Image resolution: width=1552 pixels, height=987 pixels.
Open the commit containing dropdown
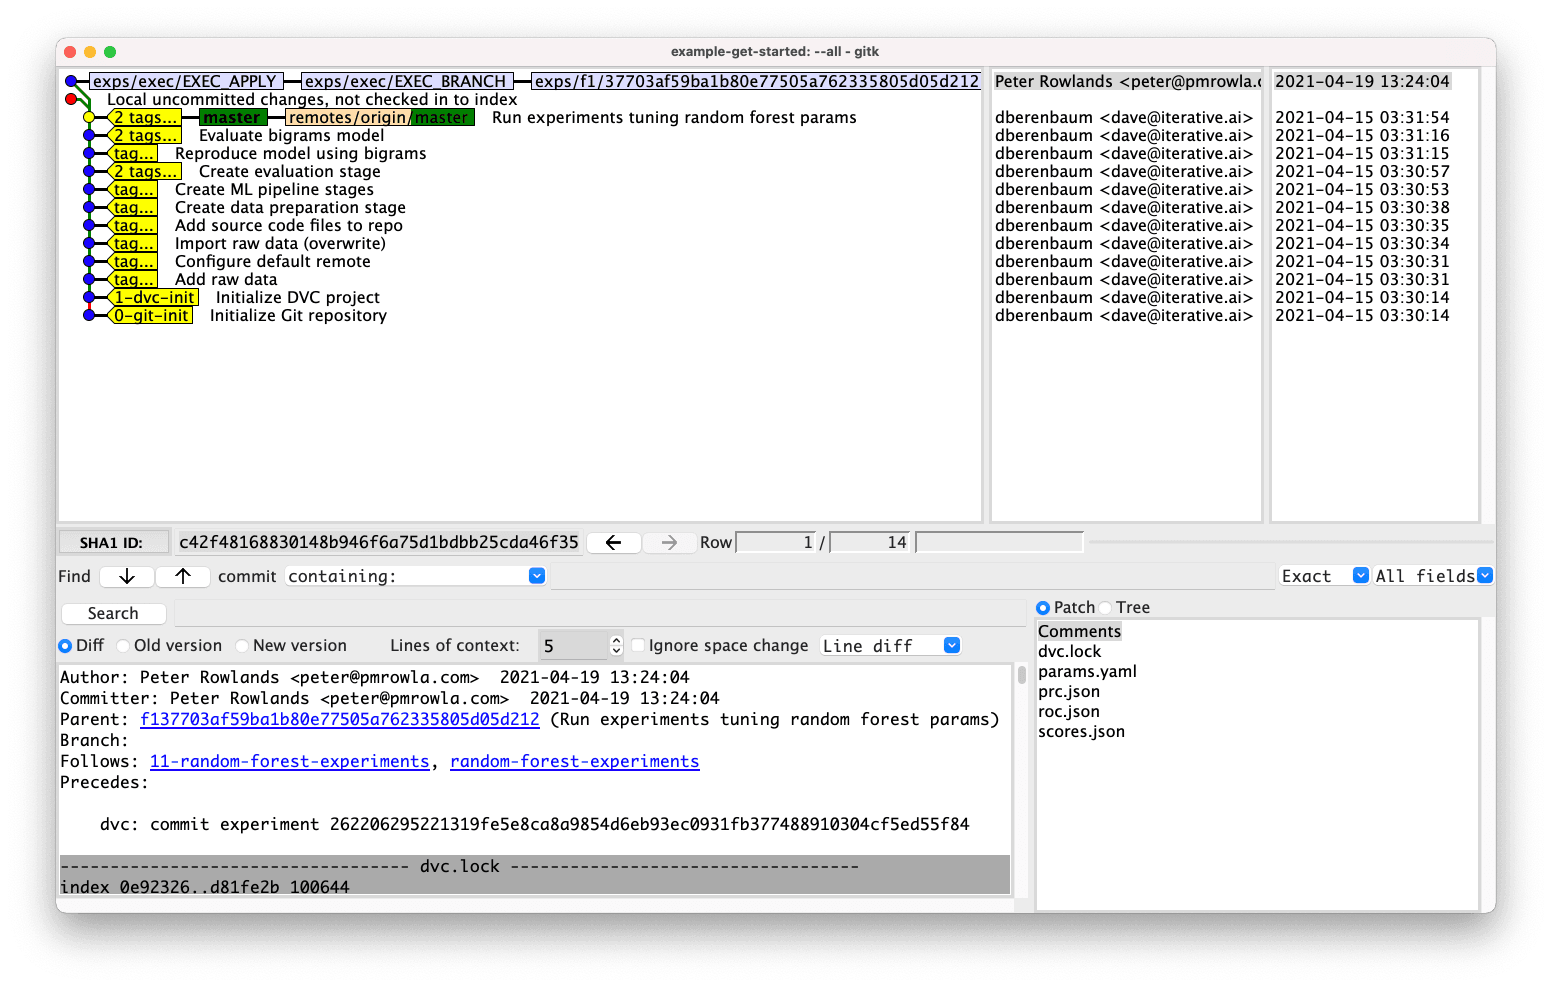click(x=536, y=576)
